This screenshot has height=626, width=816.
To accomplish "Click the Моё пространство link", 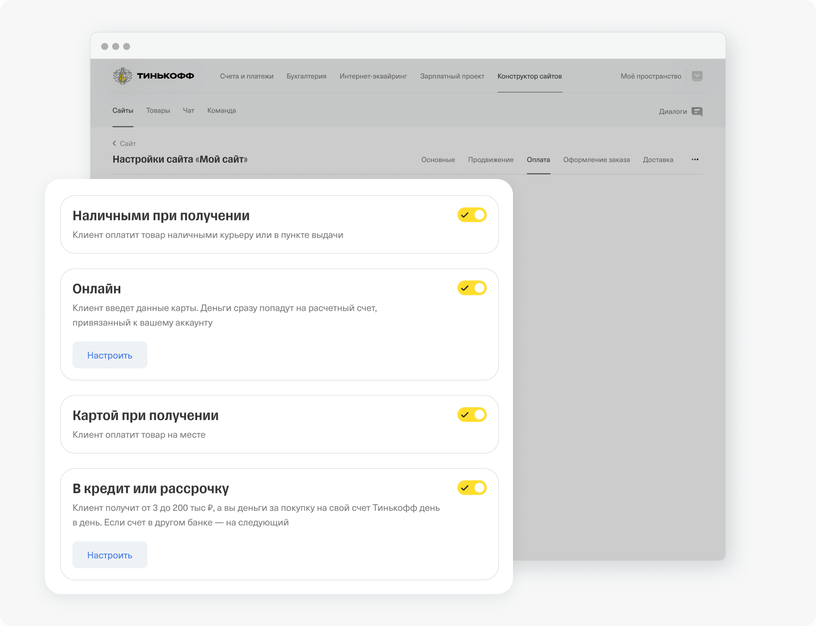I will click(651, 76).
